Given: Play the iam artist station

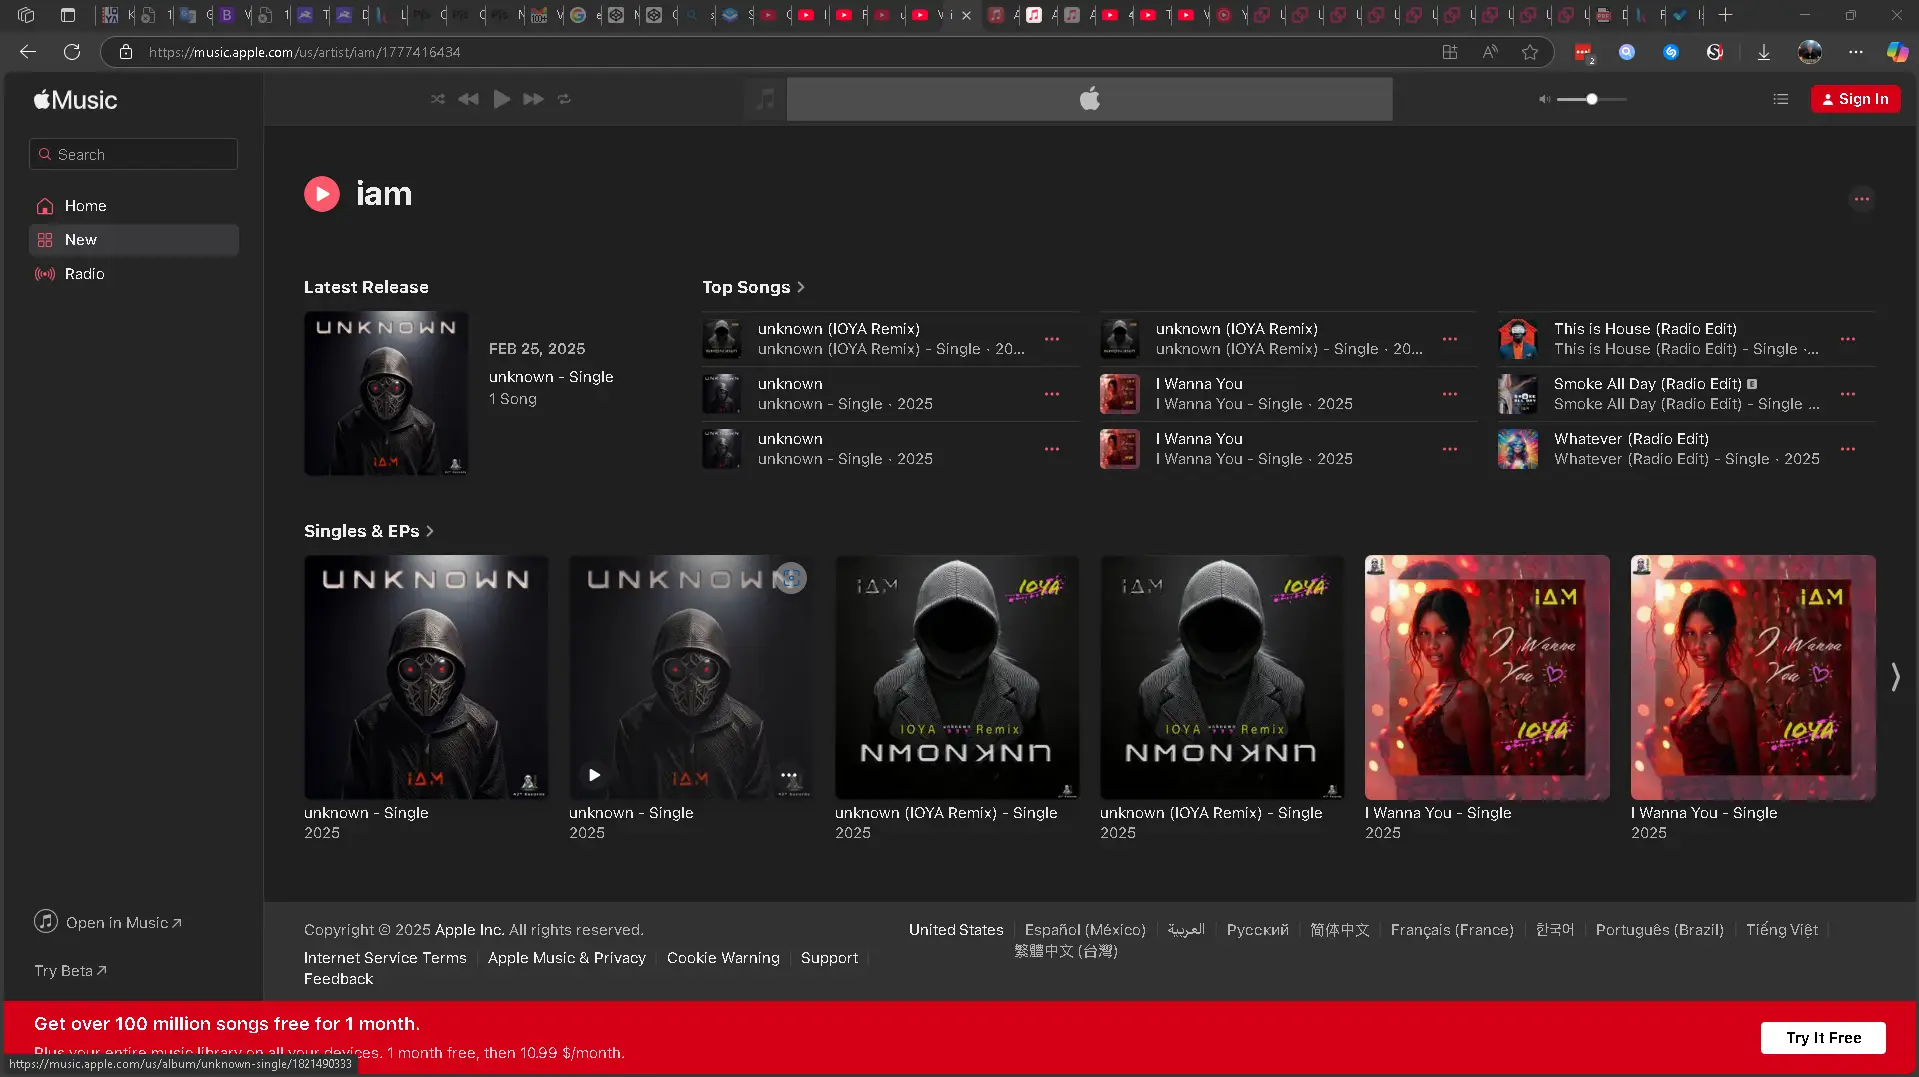Looking at the screenshot, I should (322, 194).
